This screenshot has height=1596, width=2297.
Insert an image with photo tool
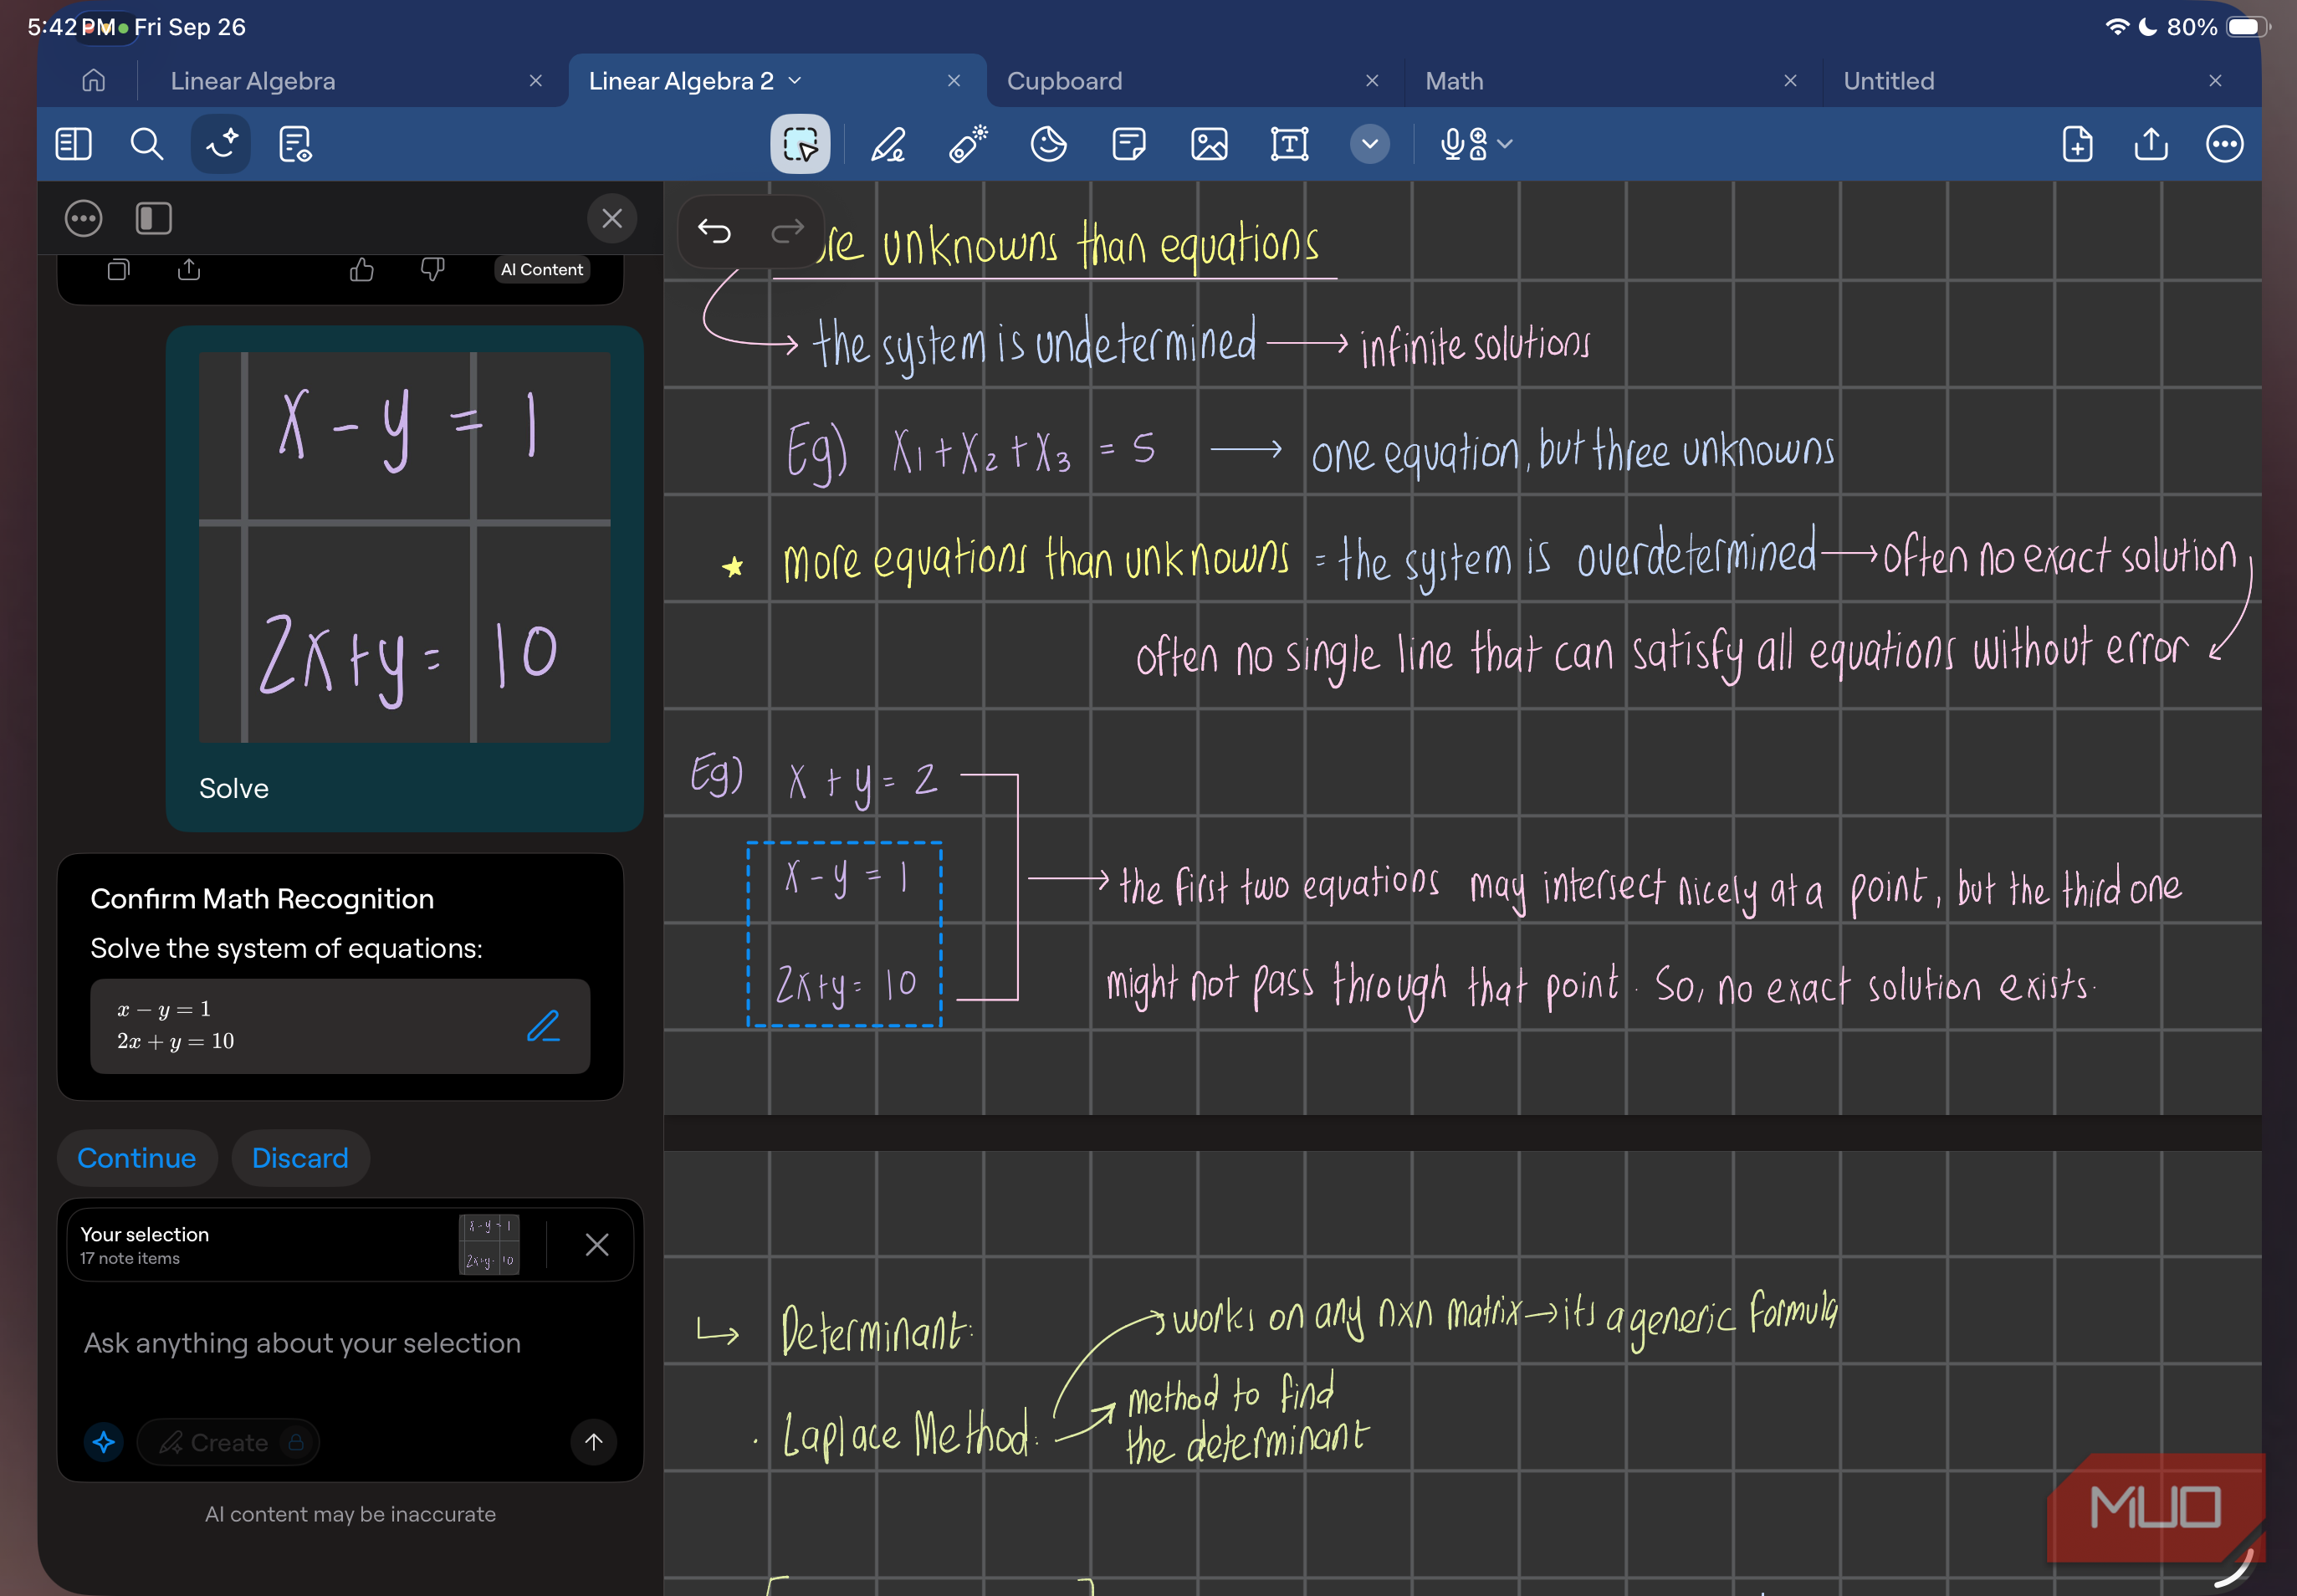point(1209,144)
